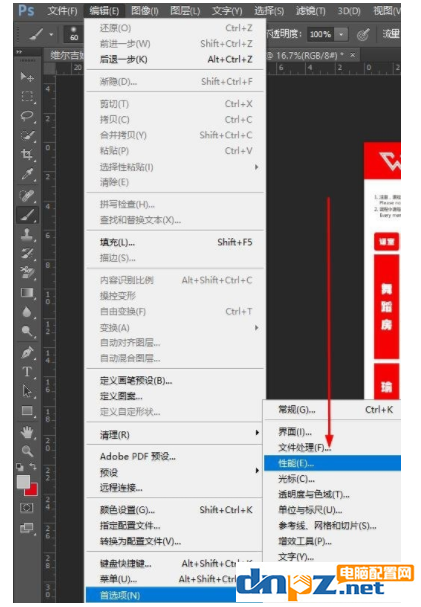The image size is (421, 607).
Task: Choose Fill (Shift+F5) menu item
Action: 175,243
